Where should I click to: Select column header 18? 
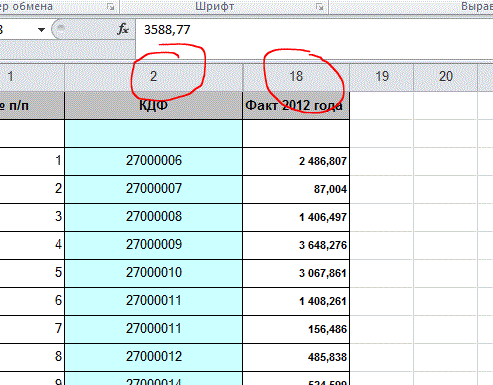(296, 77)
